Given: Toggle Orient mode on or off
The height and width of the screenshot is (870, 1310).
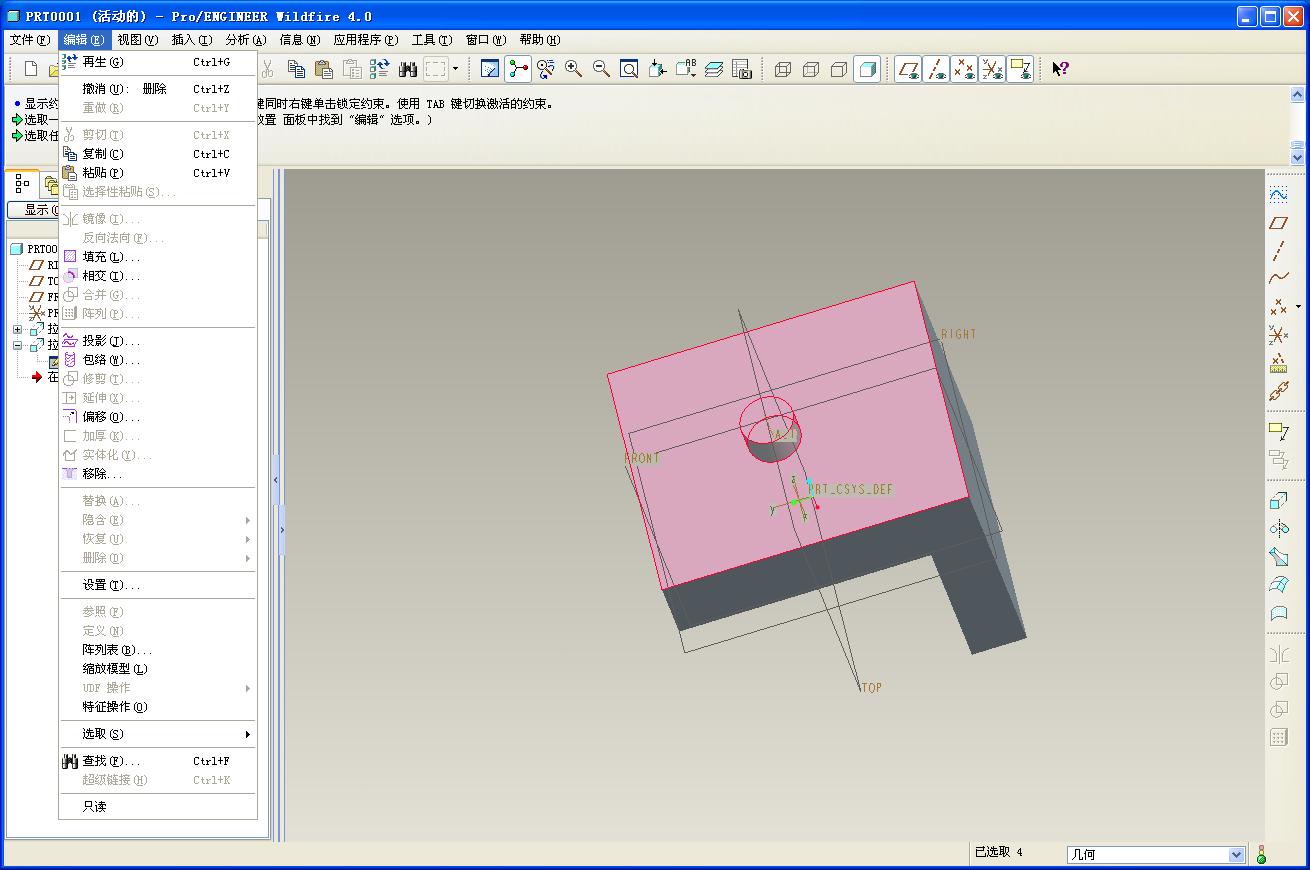Looking at the screenshot, I should [546, 69].
